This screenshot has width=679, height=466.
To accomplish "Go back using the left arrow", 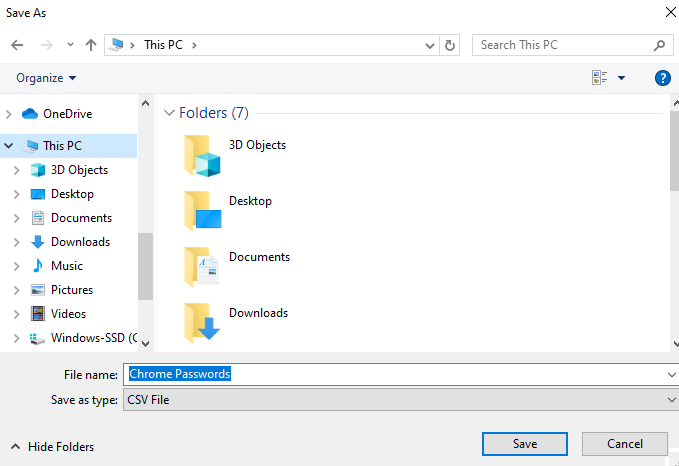I will [x=17, y=45].
